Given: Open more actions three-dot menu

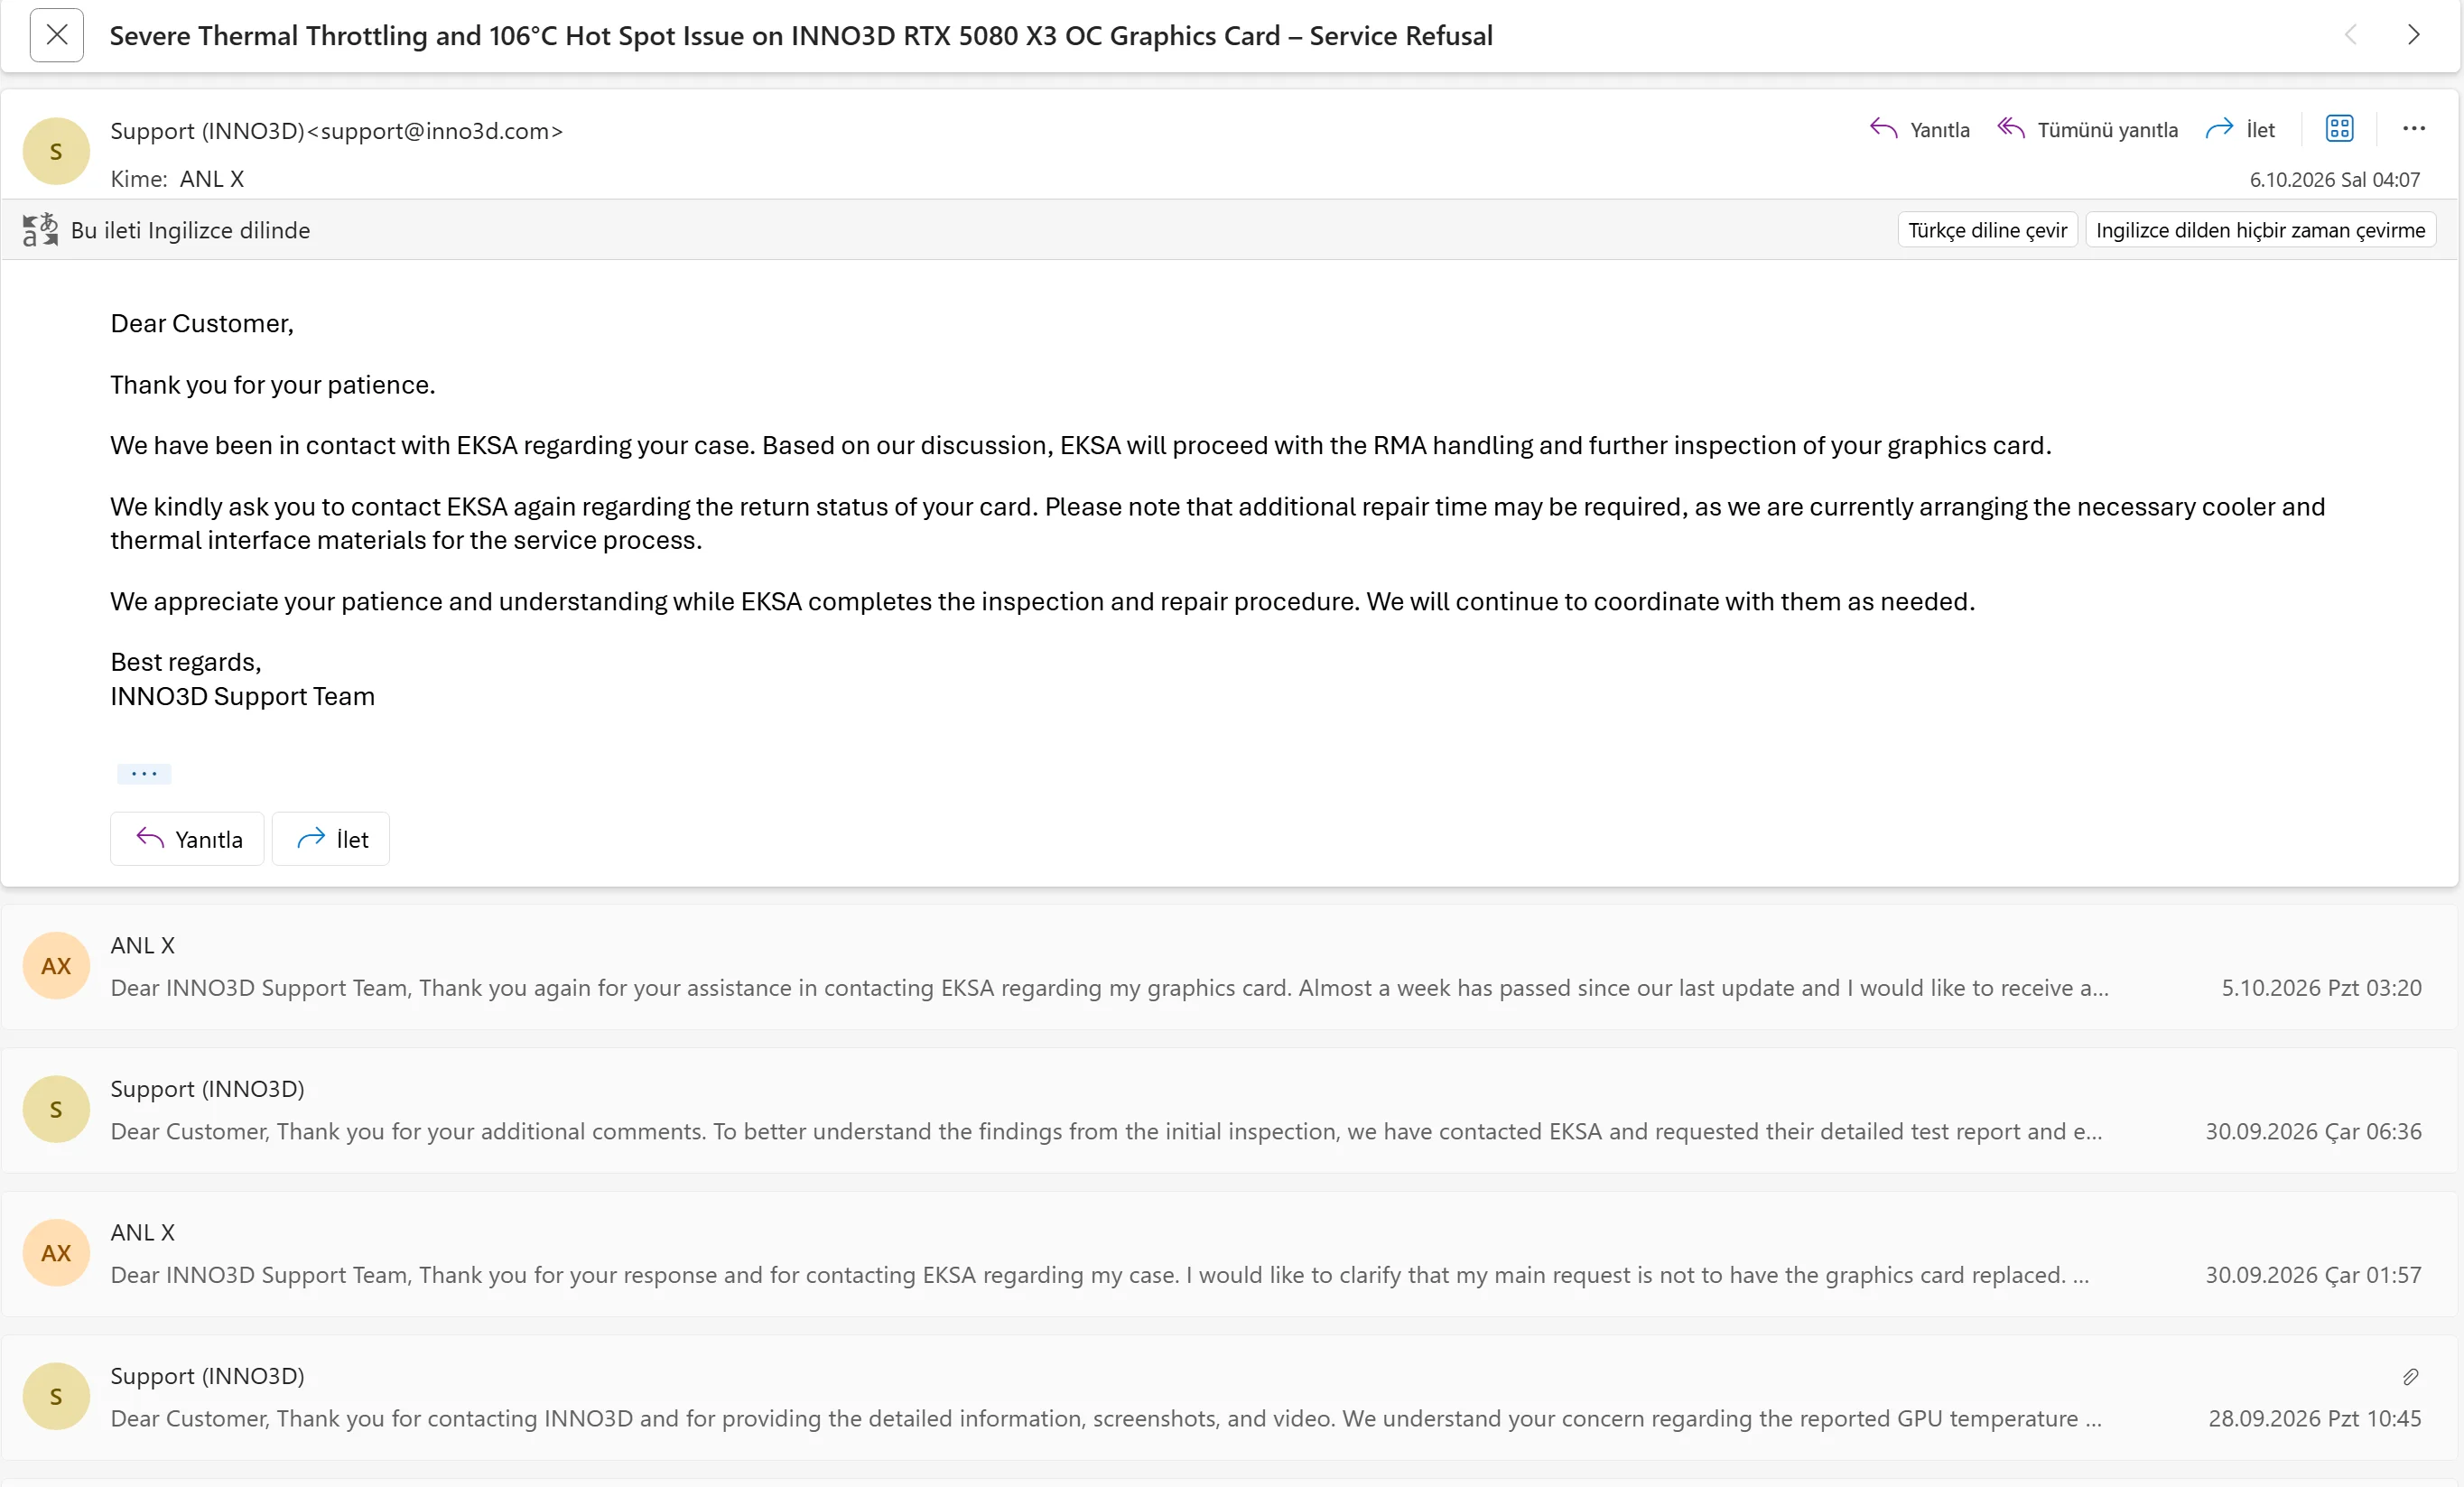Looking at the screenshot, I should (2413, 129).
